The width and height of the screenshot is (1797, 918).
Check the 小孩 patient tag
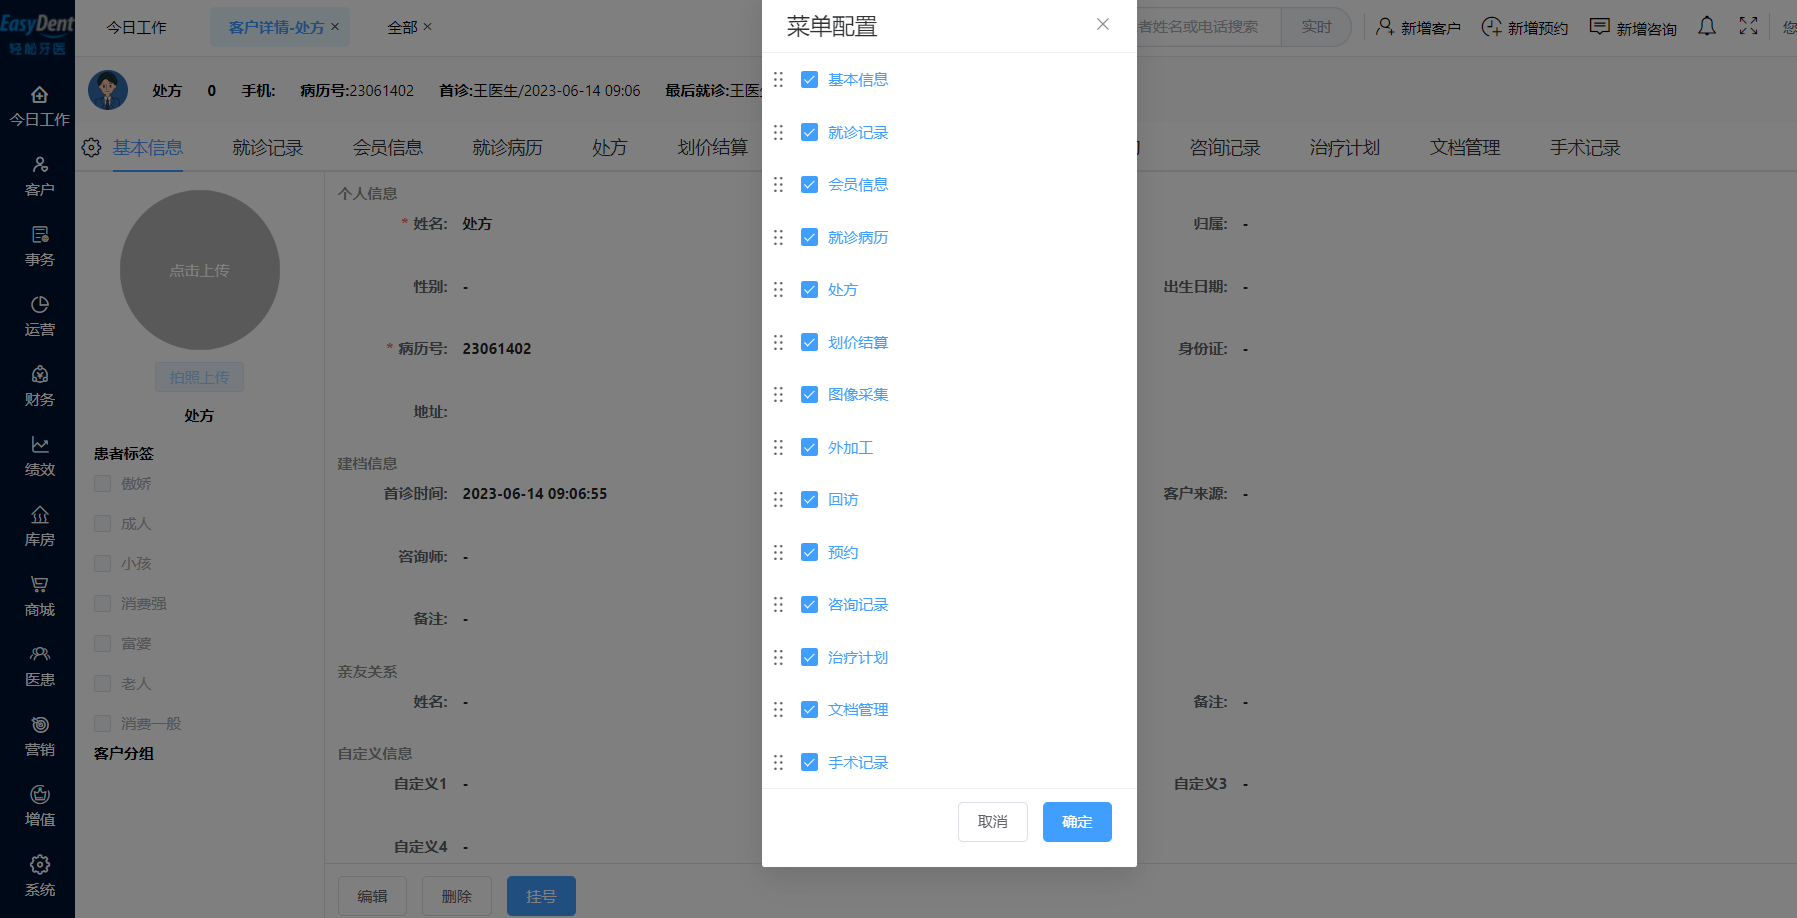pyautogui.click(x=102, y=563)
